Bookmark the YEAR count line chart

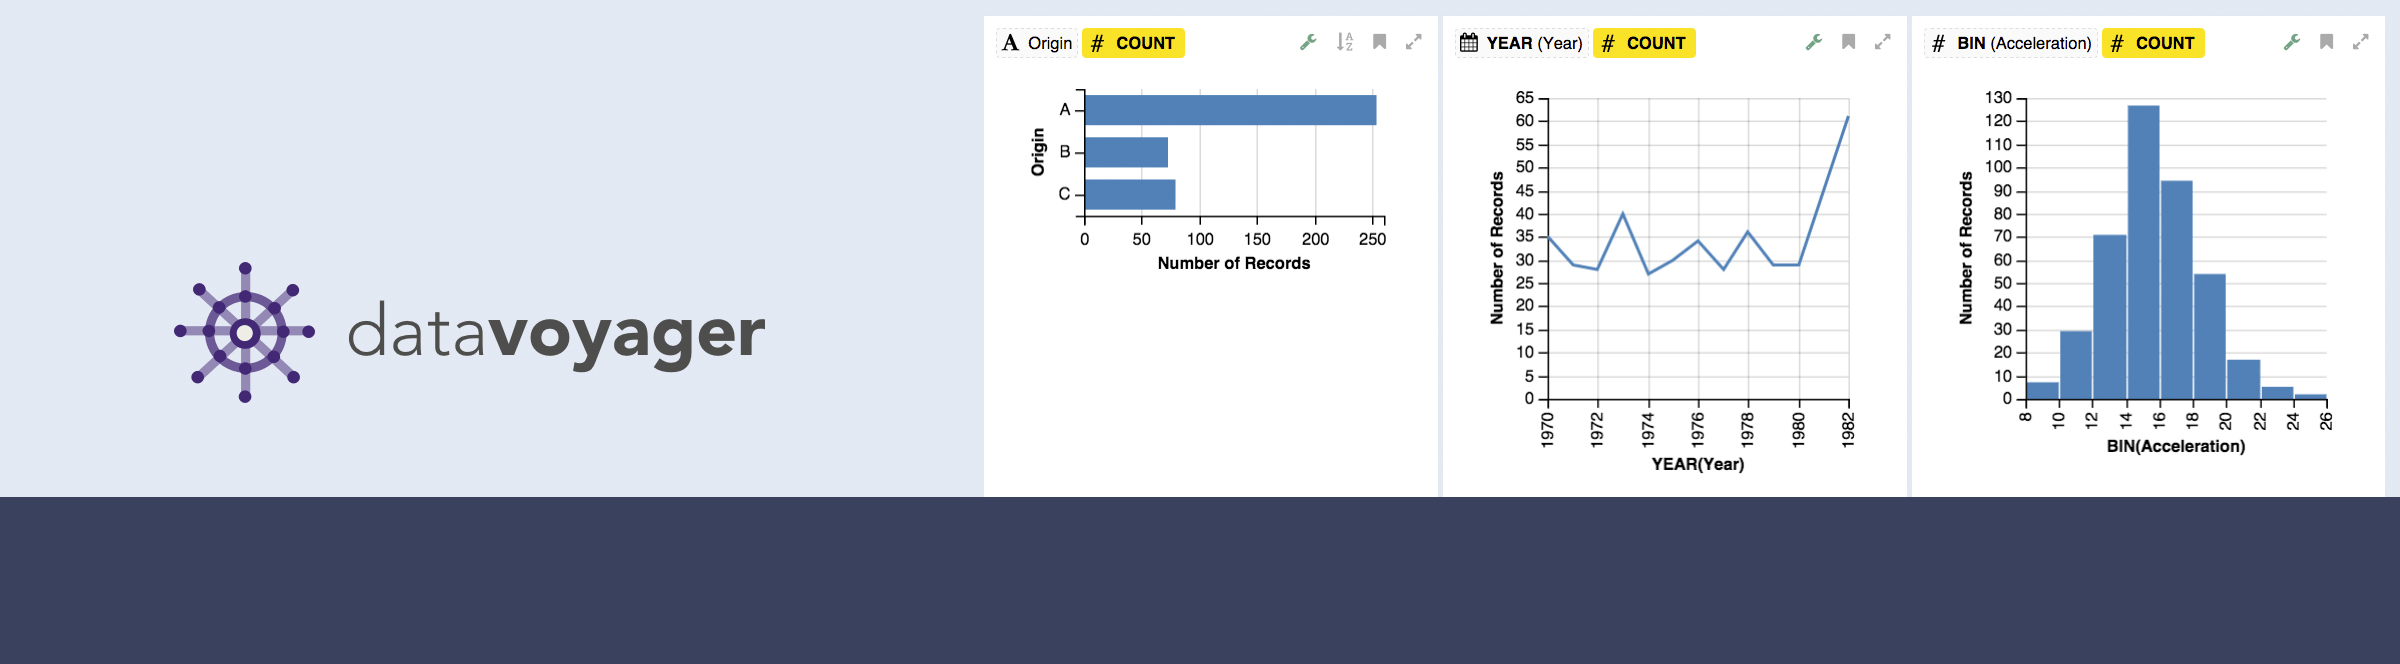[x=1848, y=42]
